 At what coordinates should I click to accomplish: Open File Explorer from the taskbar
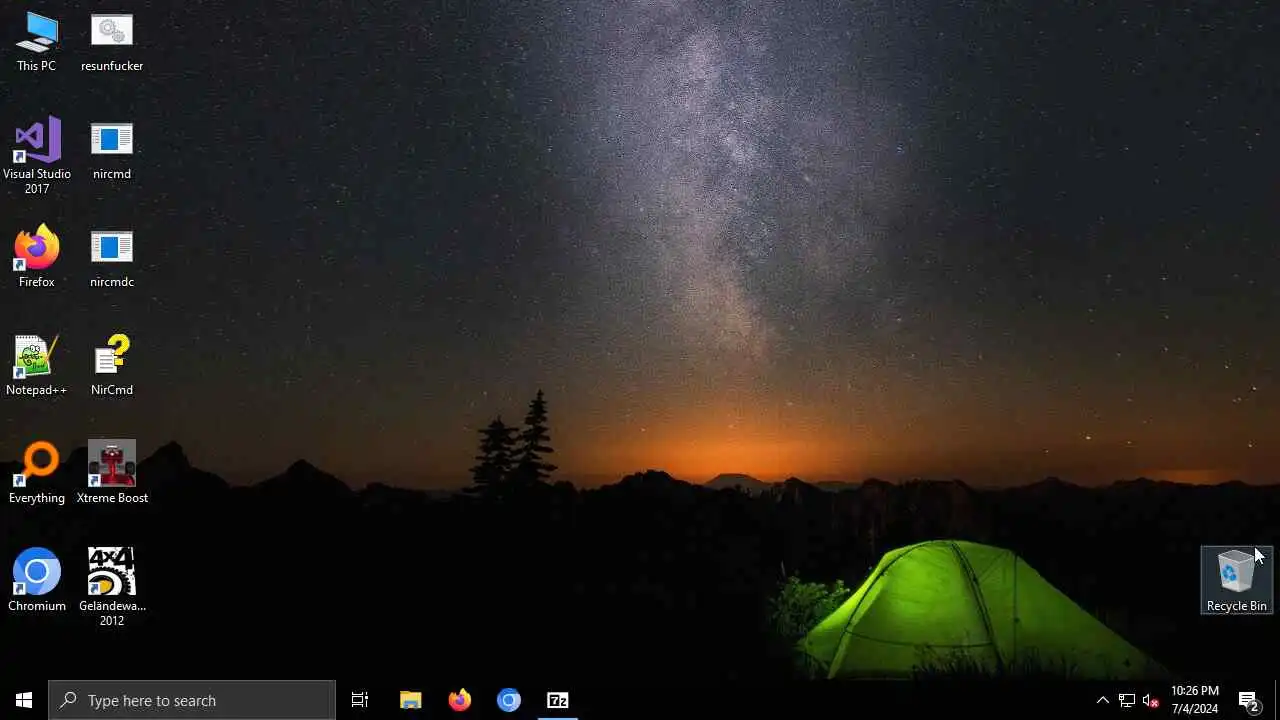[x=410, y=700]
